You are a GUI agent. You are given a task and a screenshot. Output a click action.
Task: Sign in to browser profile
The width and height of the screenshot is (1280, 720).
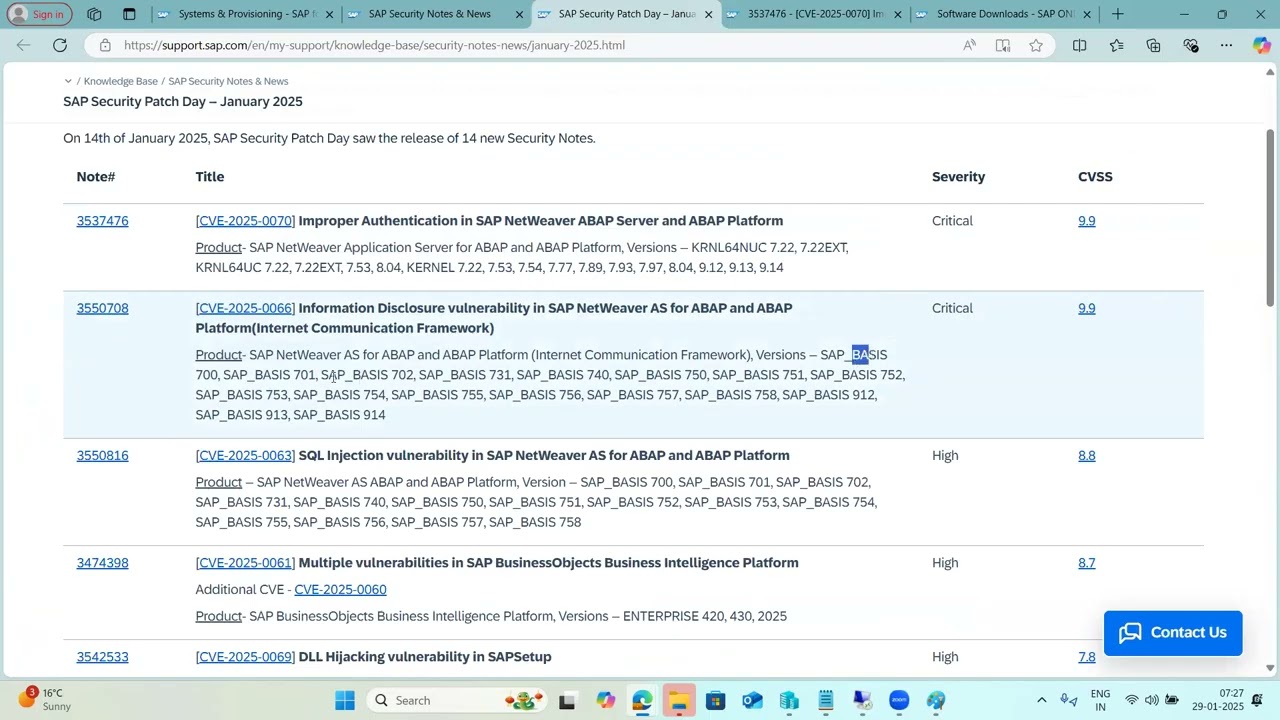[x=37, y=14]
